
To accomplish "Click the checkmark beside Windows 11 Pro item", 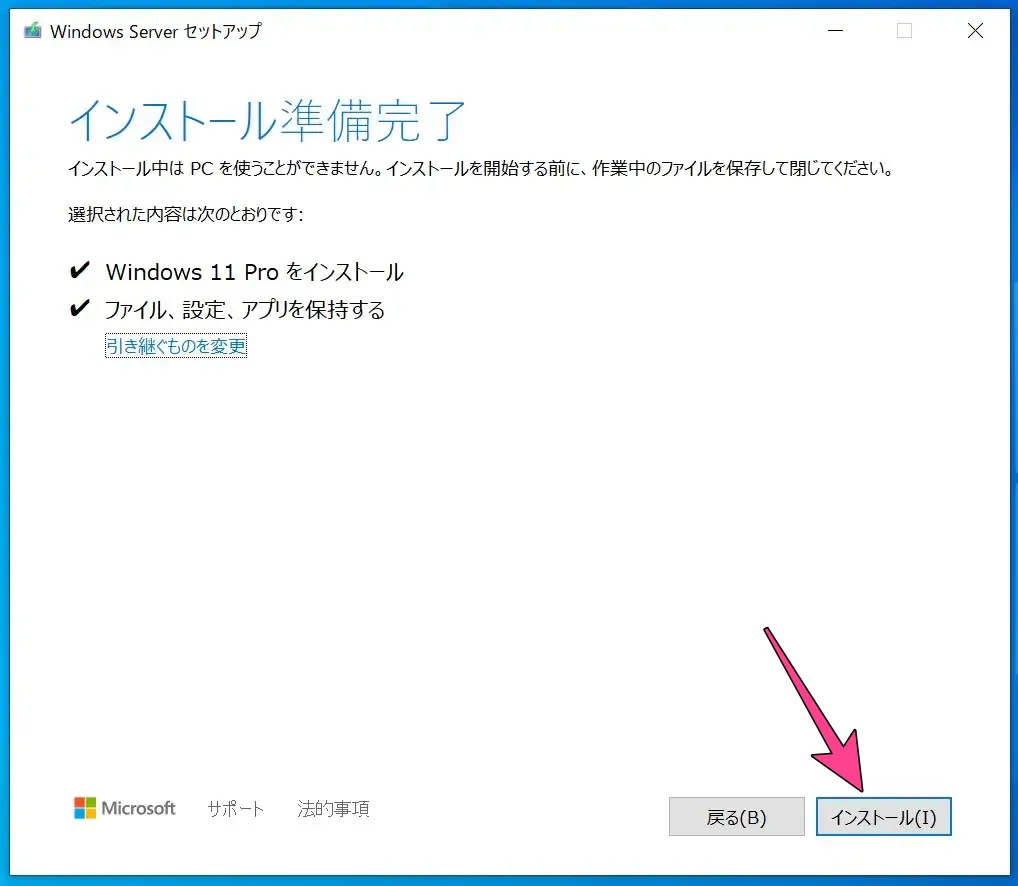I will pyautogui.click(x=82, y=268).
